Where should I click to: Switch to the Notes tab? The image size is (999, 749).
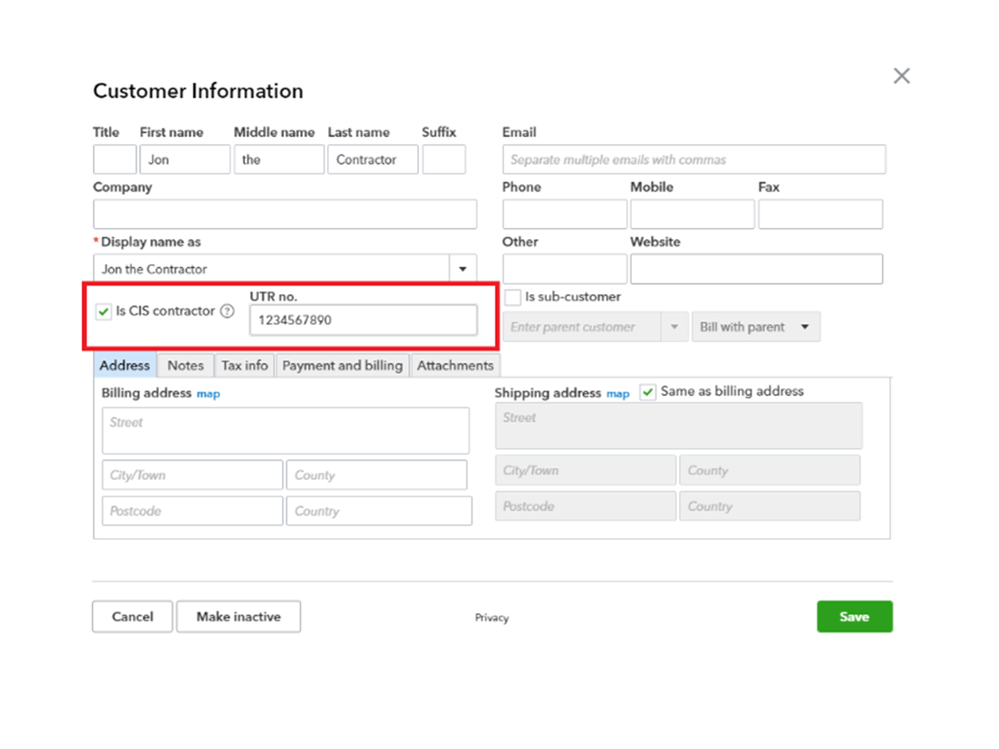click(185, 366)
